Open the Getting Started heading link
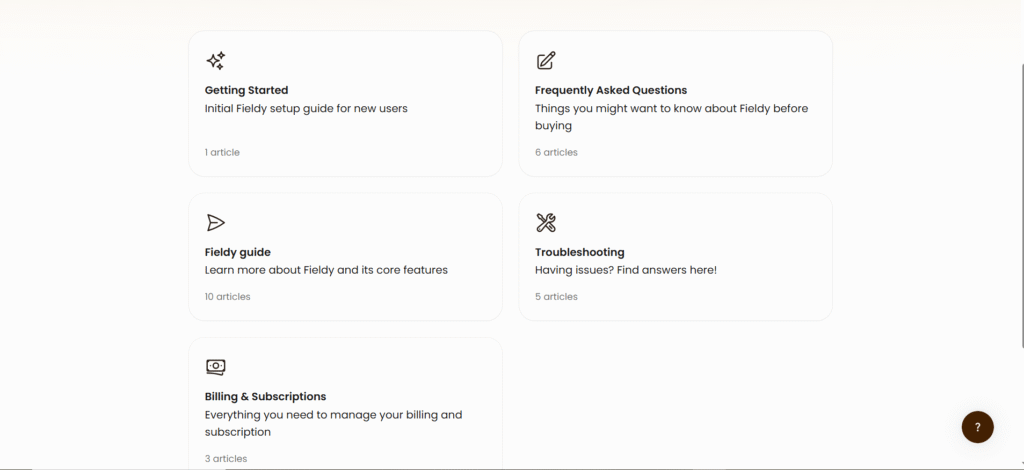 point(246,90)
